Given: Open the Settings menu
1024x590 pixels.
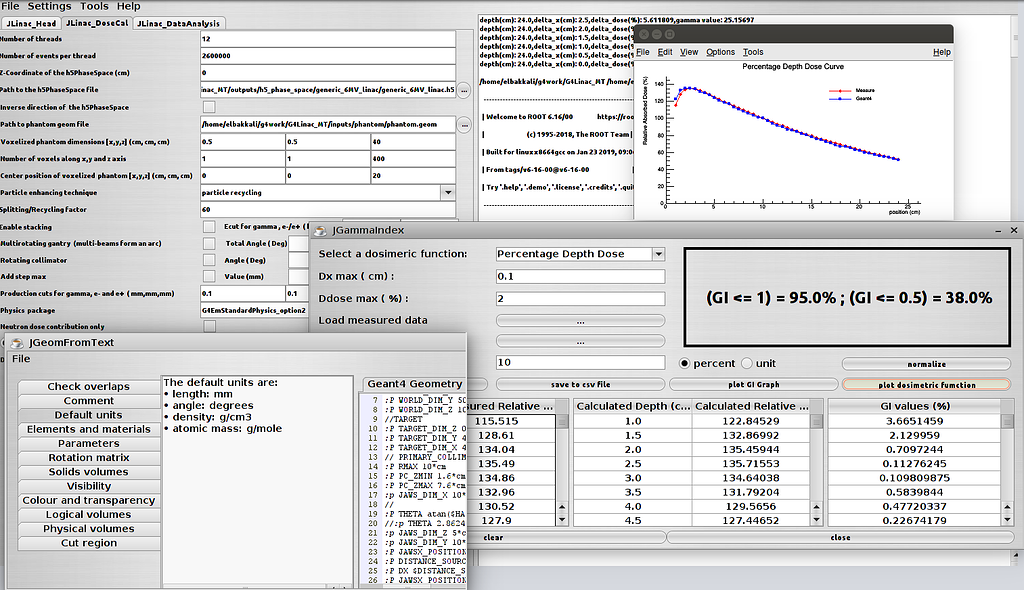Looking at the screenshot, I should point(49,6).
